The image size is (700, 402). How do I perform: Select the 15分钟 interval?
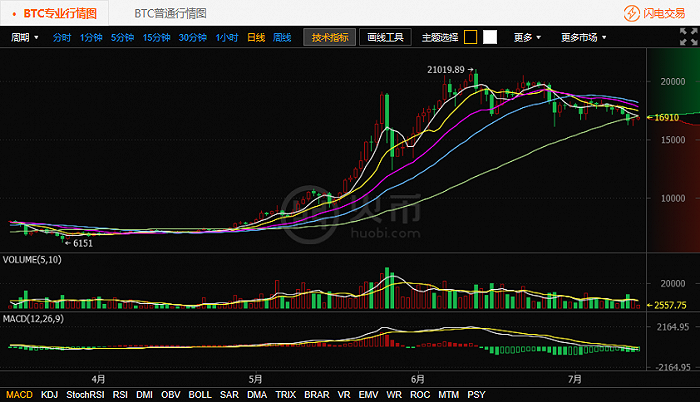tap(156, 38)
